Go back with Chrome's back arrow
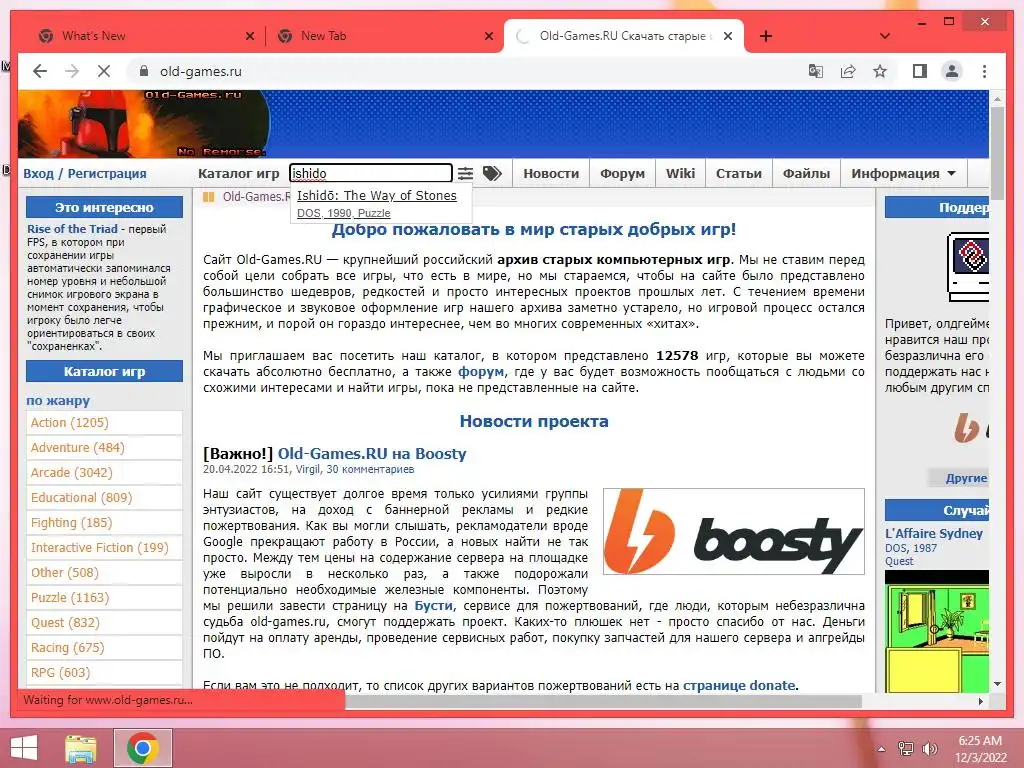Image resolution: width=1024 pixels, height=768 pixels. pos(40,71)
